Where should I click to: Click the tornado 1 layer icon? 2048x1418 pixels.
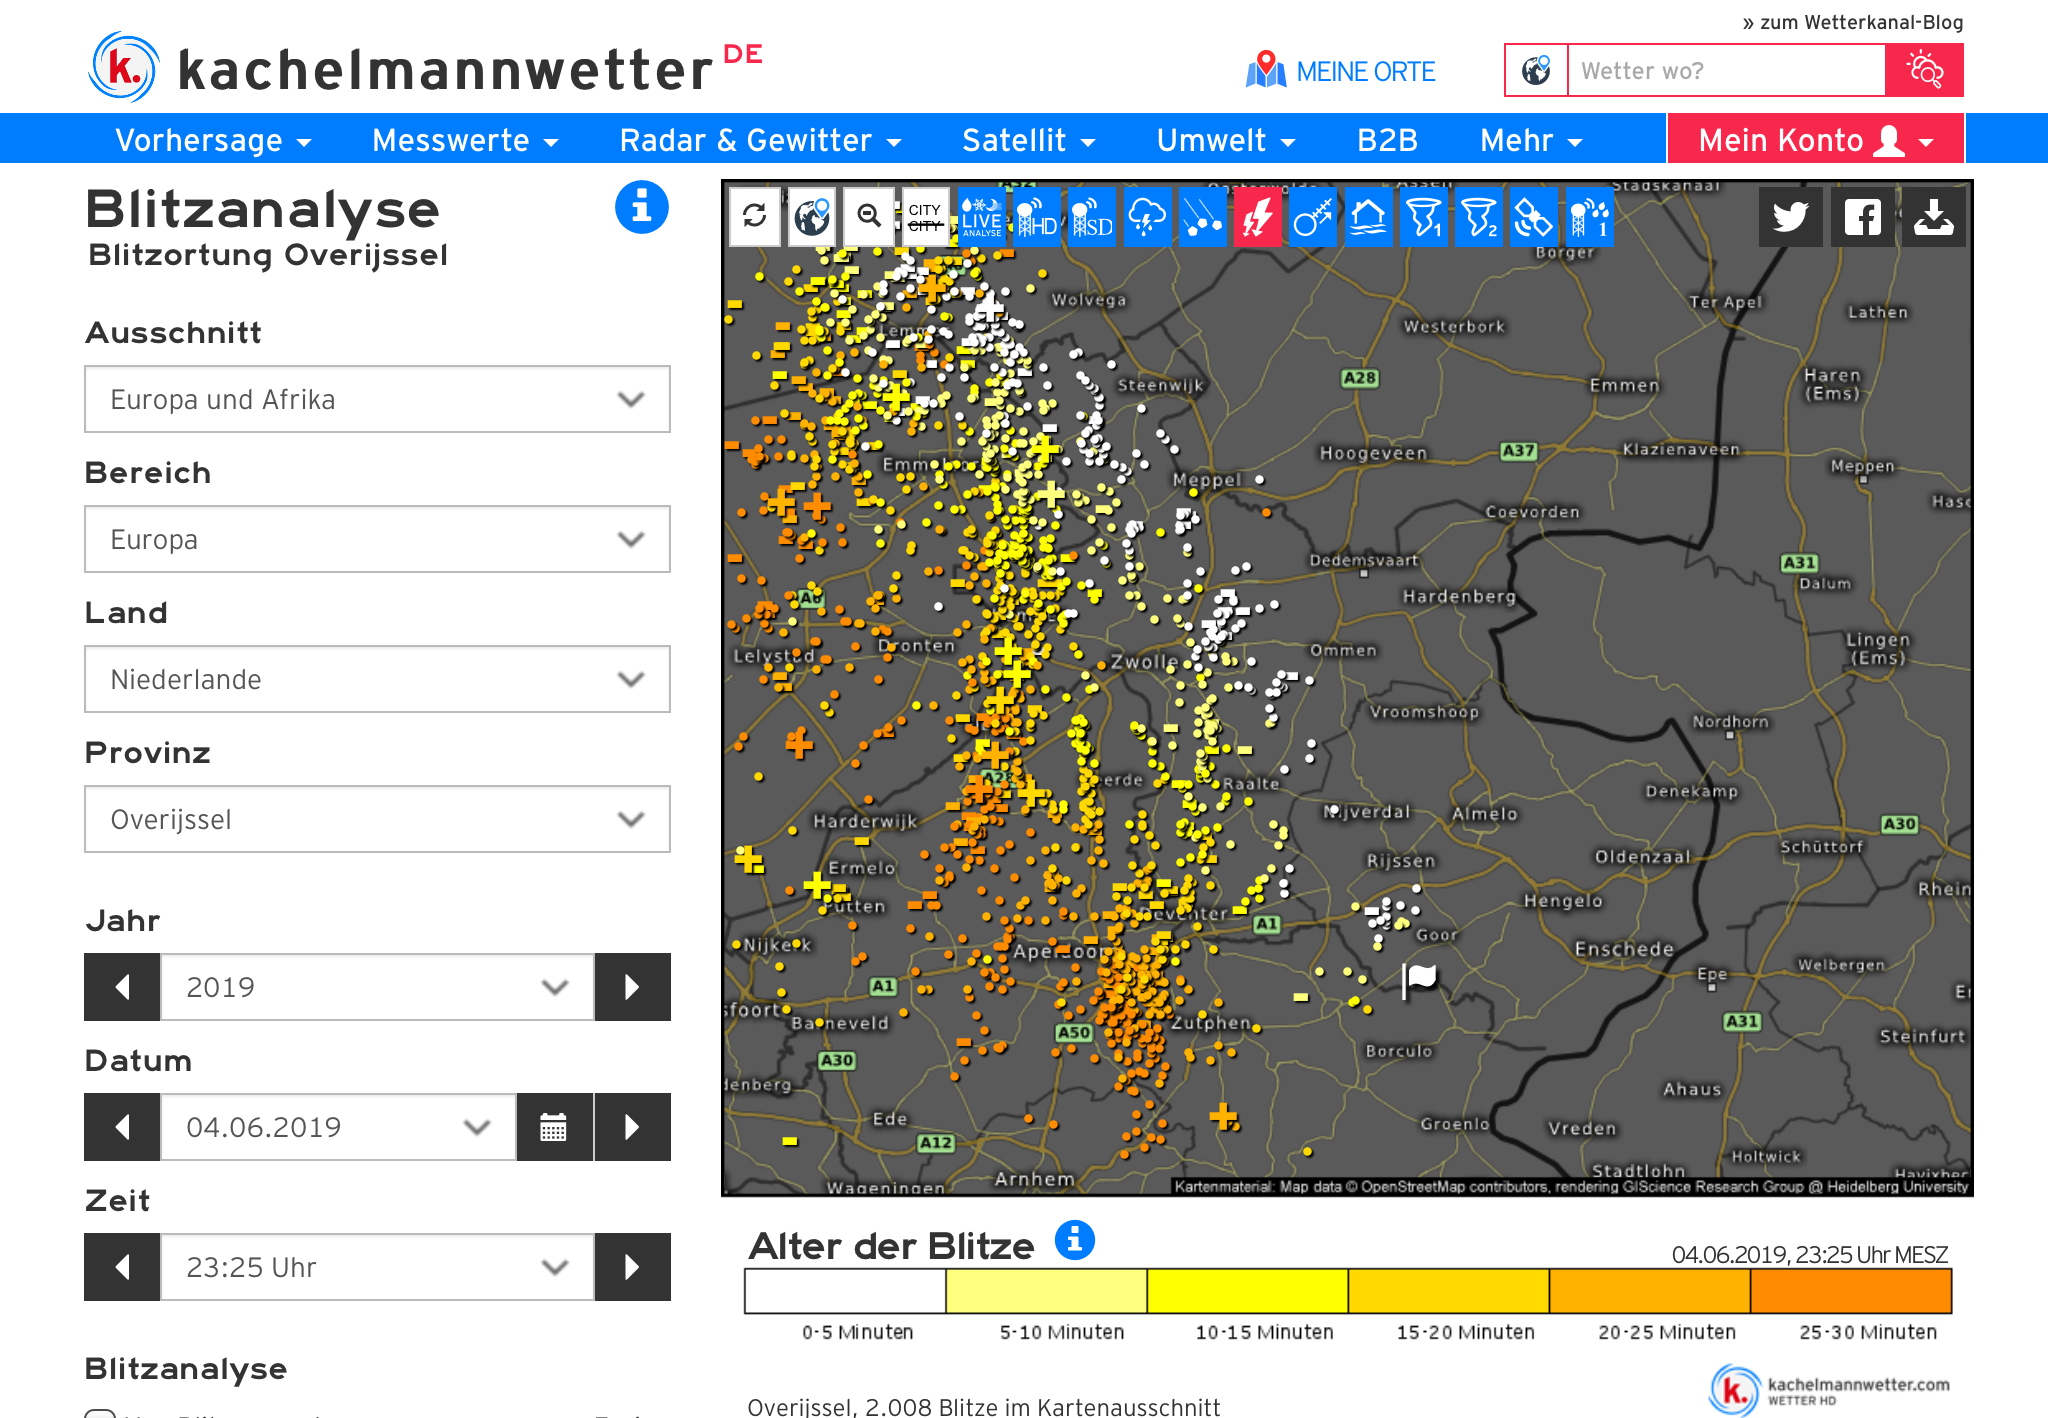tap(1423, 216)
